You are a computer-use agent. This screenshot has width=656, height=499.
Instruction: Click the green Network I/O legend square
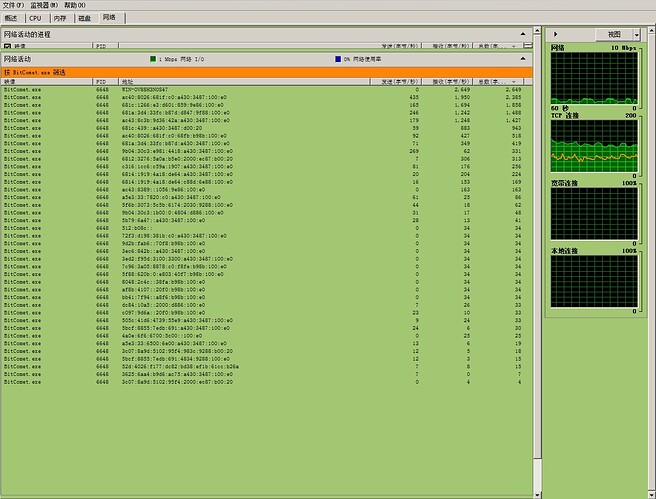151,59
